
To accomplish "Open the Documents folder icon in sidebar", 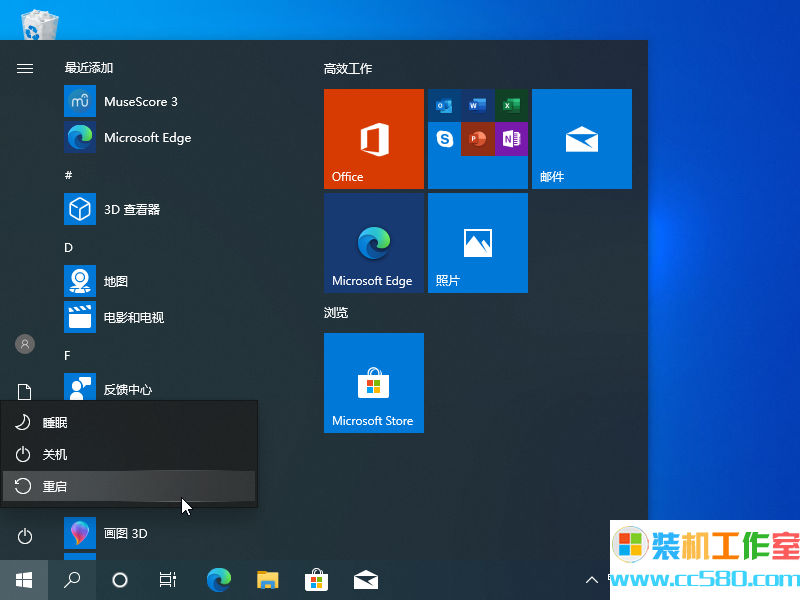I will pyautogui.click(x=24, y=391).
